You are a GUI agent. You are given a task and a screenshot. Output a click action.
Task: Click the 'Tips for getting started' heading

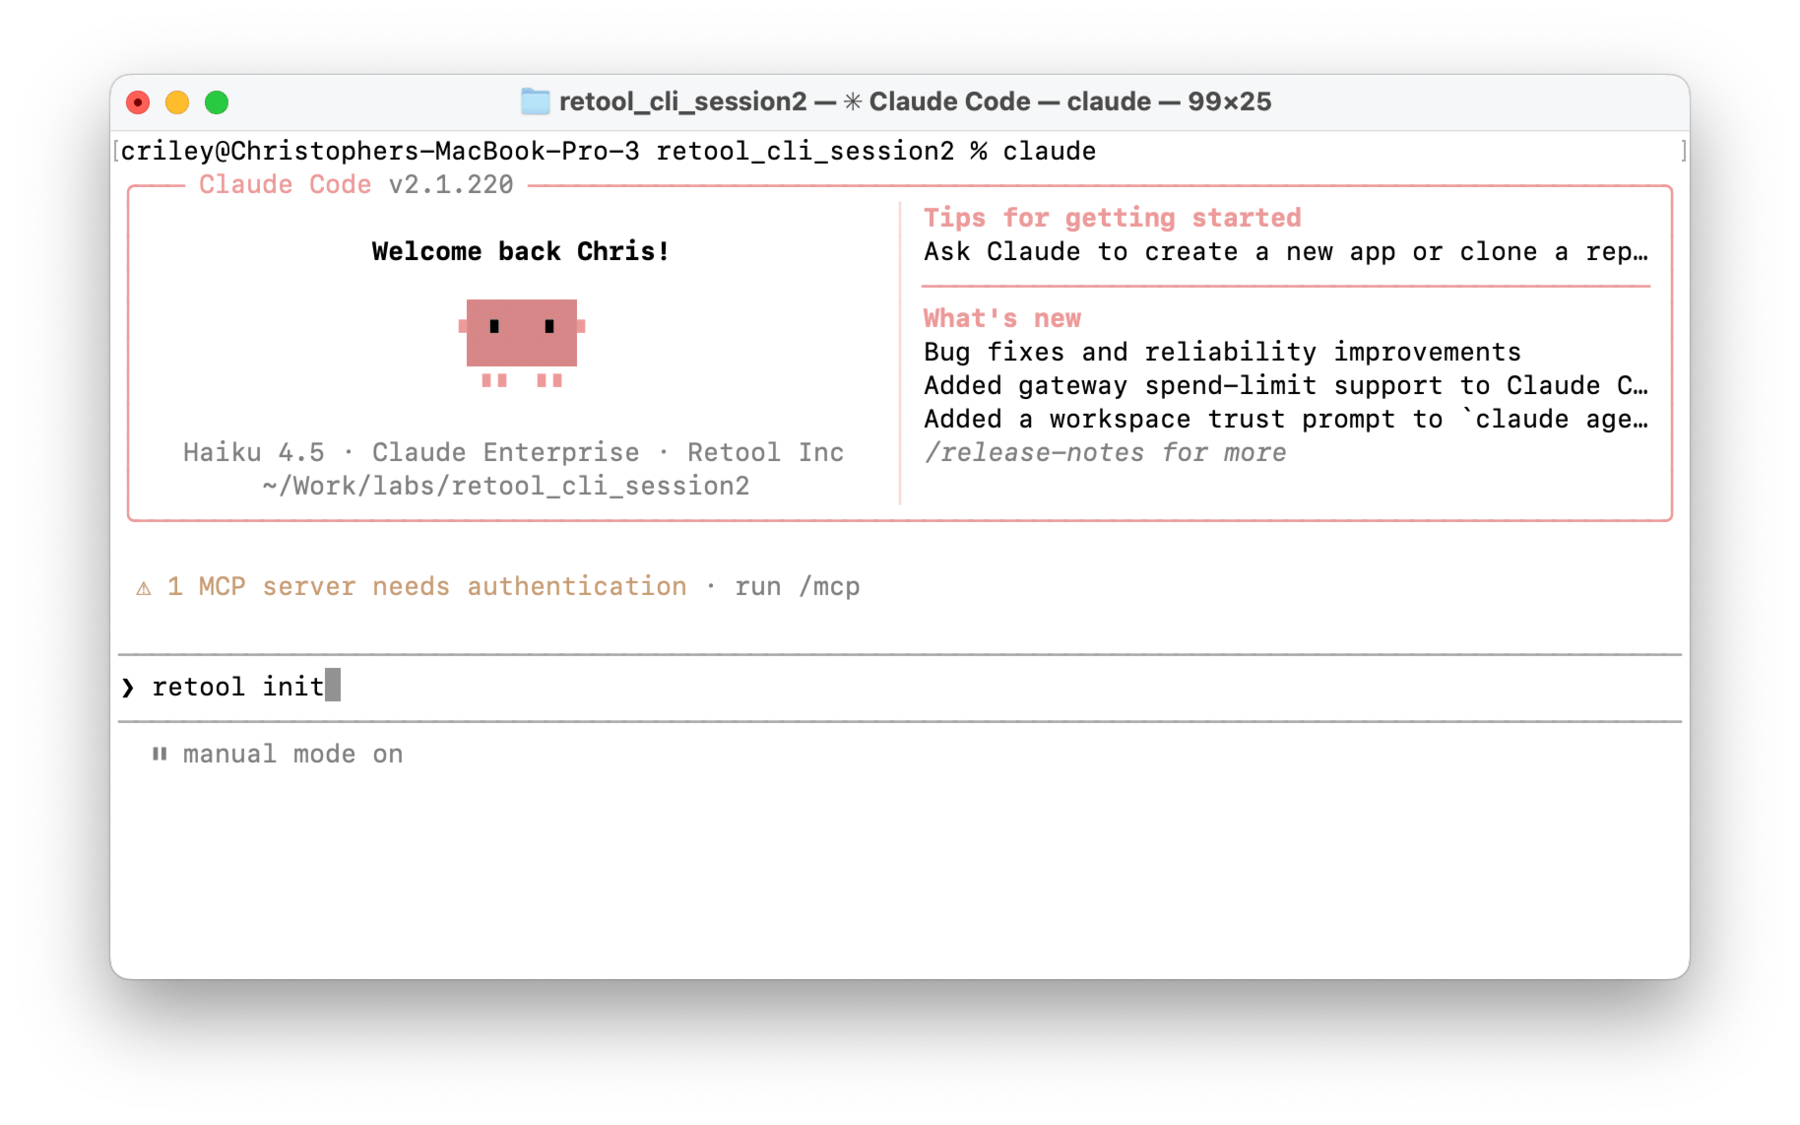1112,218
